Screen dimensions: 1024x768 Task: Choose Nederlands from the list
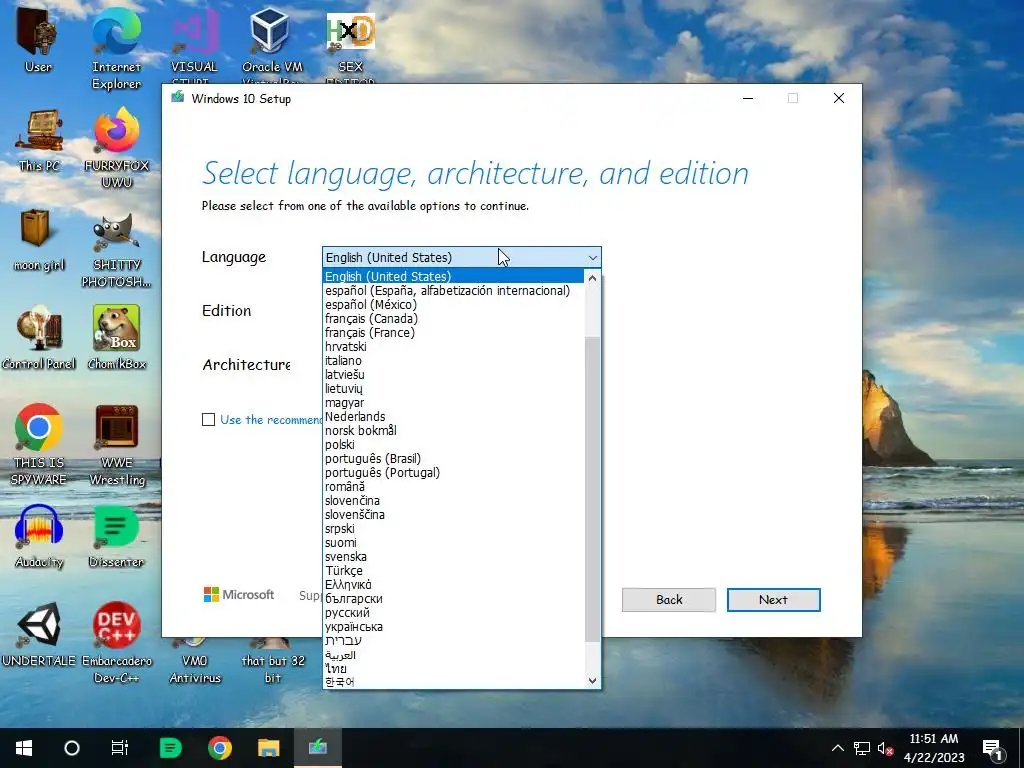point(453,417)
